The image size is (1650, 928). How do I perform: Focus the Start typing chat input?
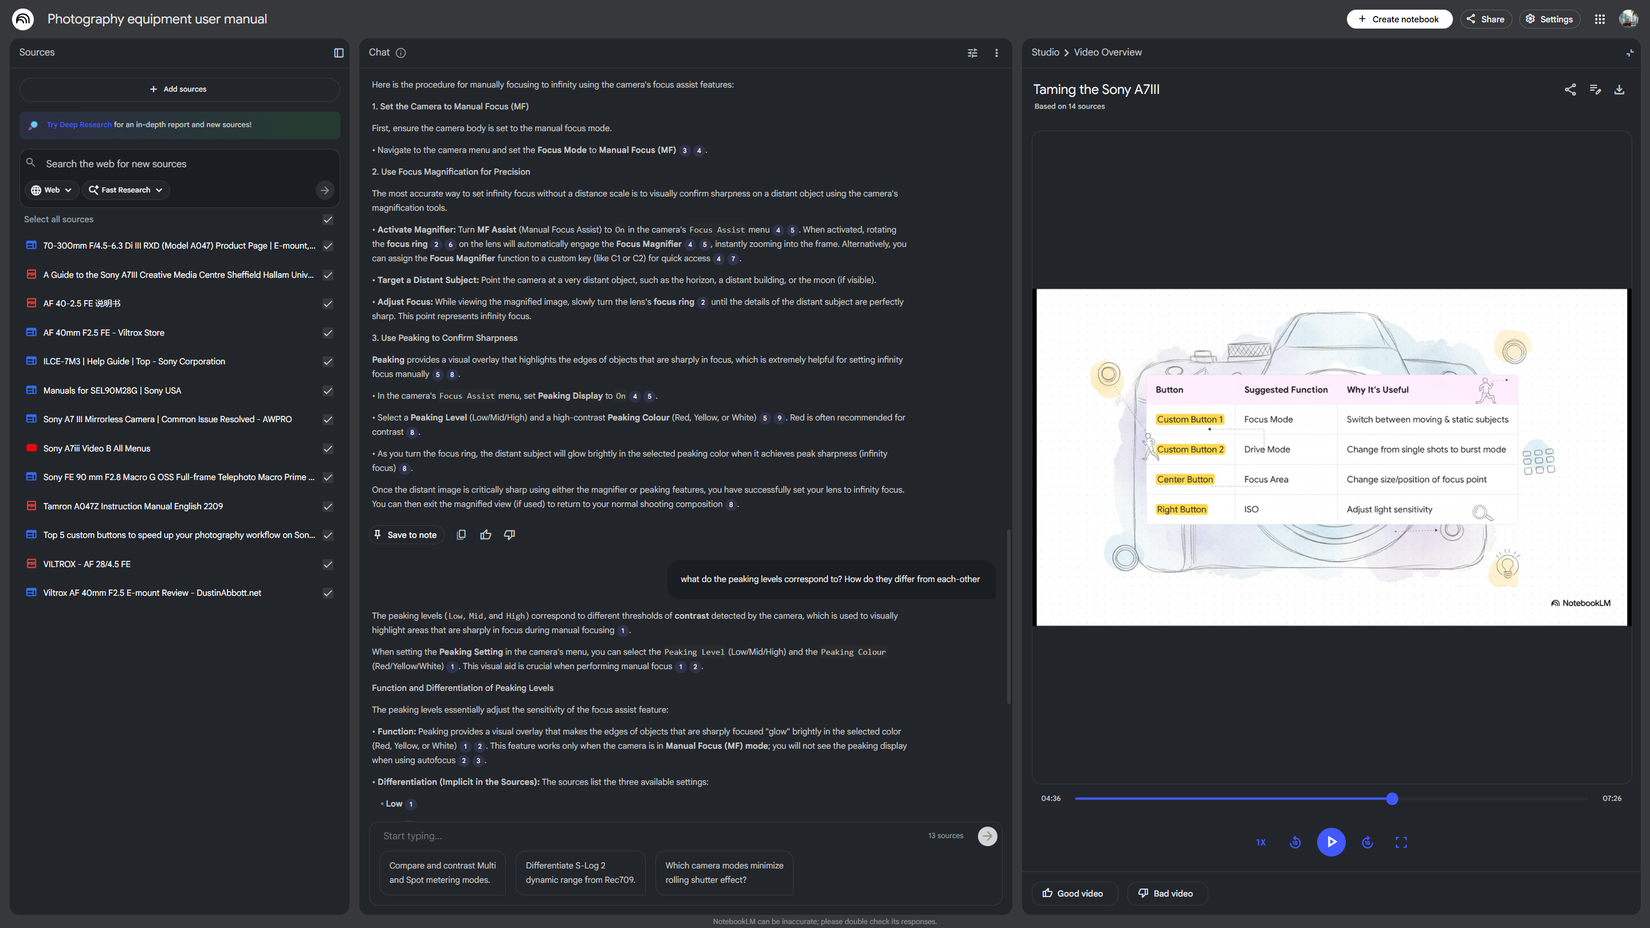point(650,836)
